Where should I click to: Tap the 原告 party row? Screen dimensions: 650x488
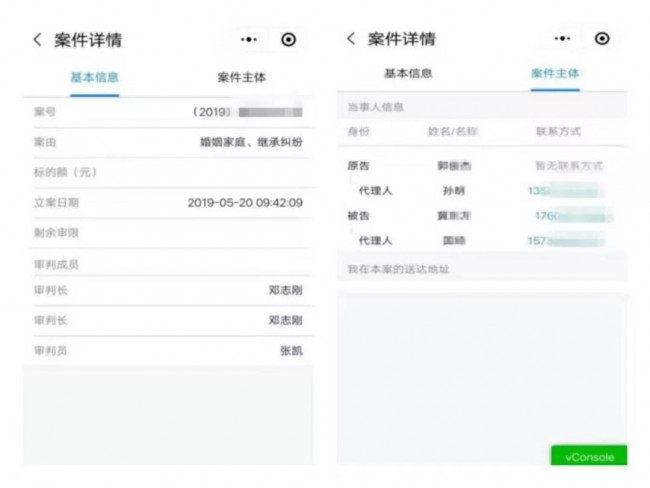point(482,166)
